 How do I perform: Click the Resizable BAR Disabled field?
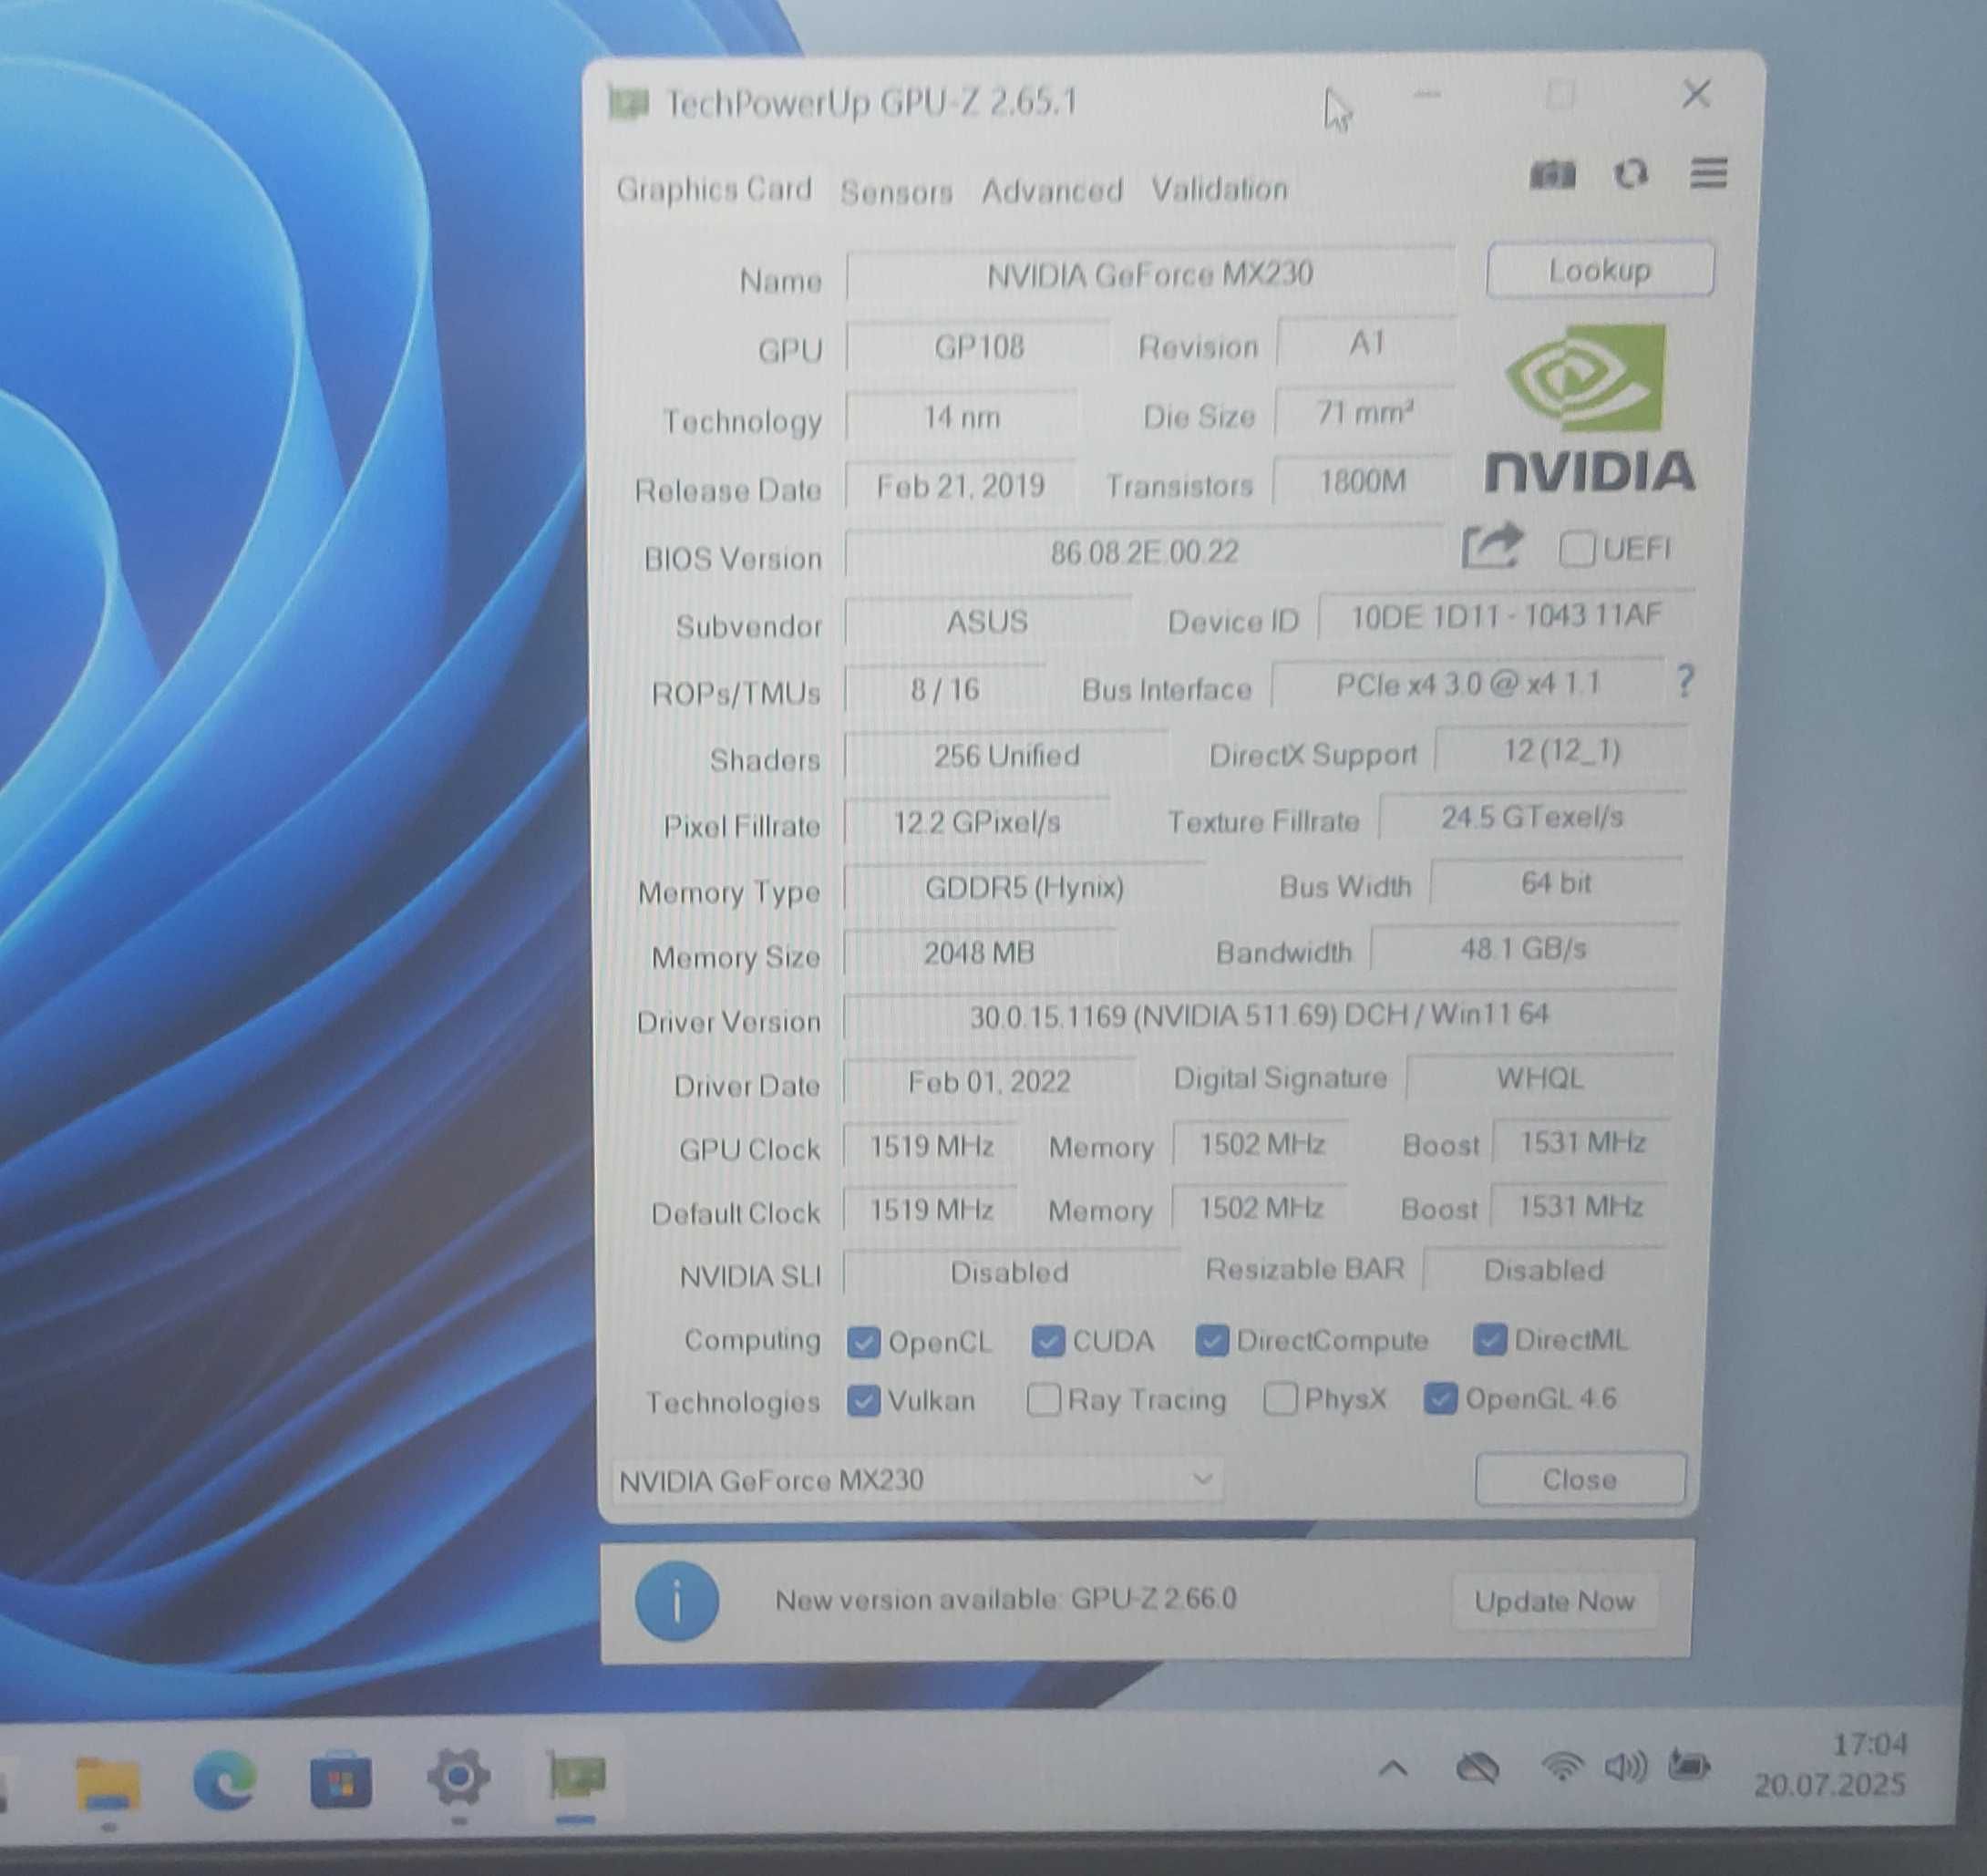(1544, 1270)
